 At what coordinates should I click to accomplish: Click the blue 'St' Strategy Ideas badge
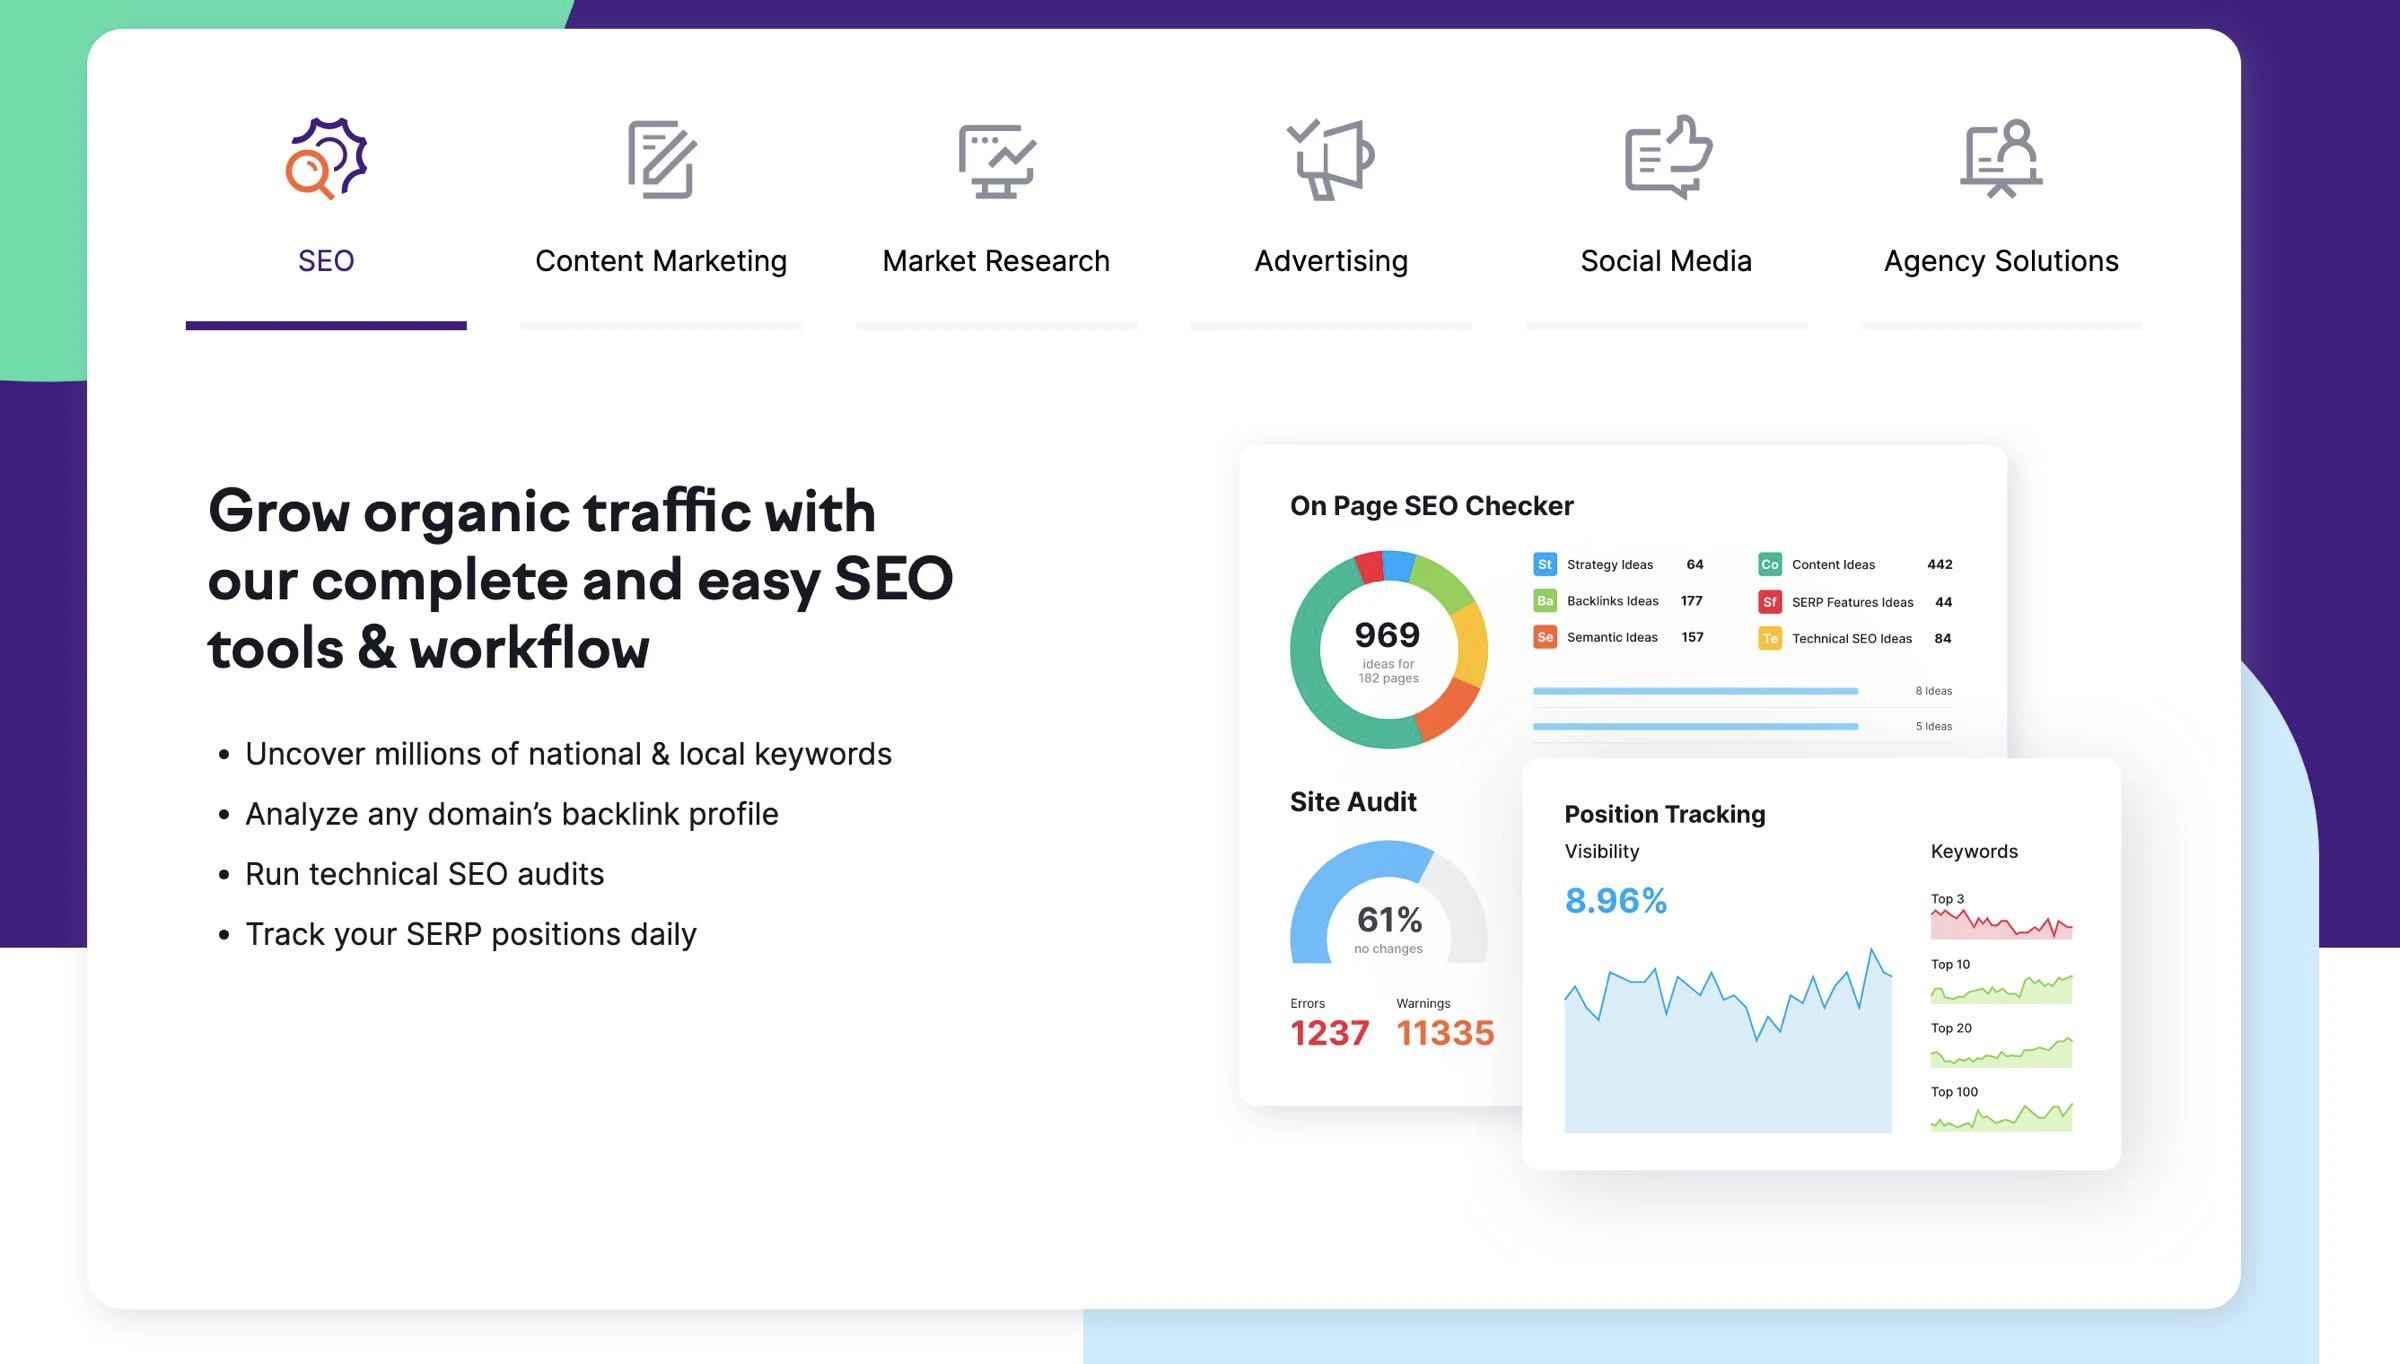point(1544,565)
